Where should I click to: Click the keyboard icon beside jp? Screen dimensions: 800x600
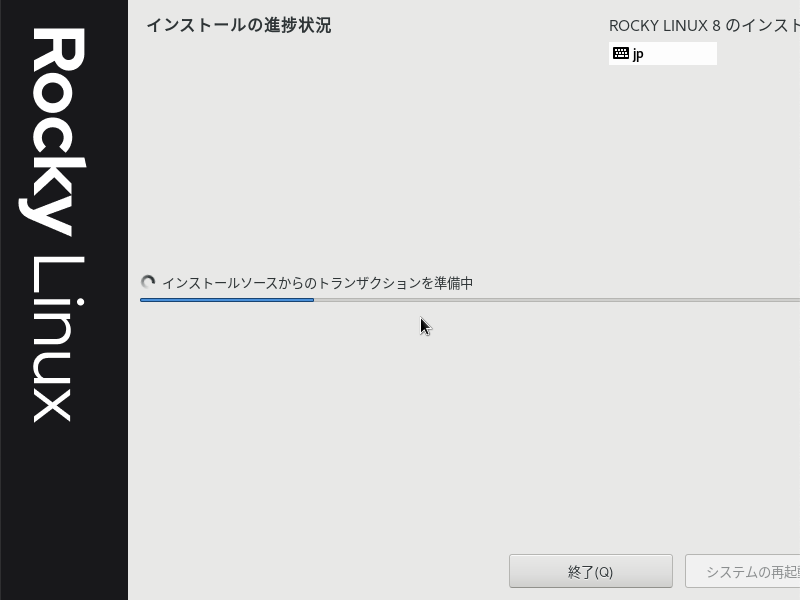point(620,53)
